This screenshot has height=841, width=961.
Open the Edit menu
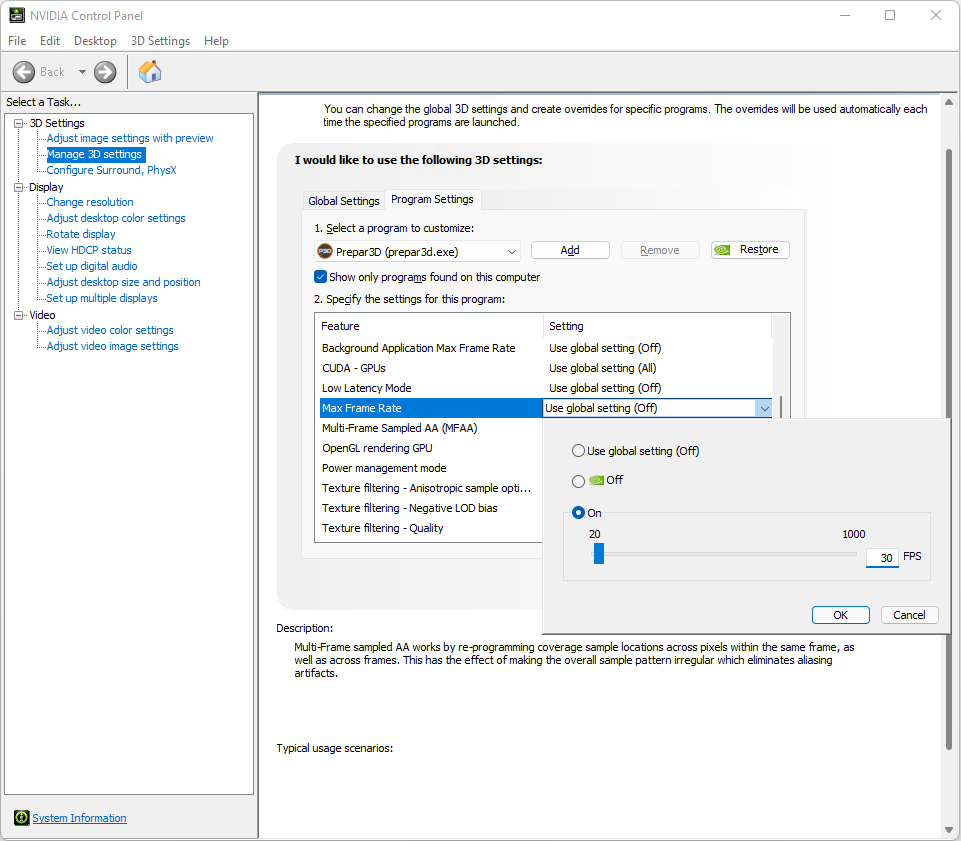[50, 40]
